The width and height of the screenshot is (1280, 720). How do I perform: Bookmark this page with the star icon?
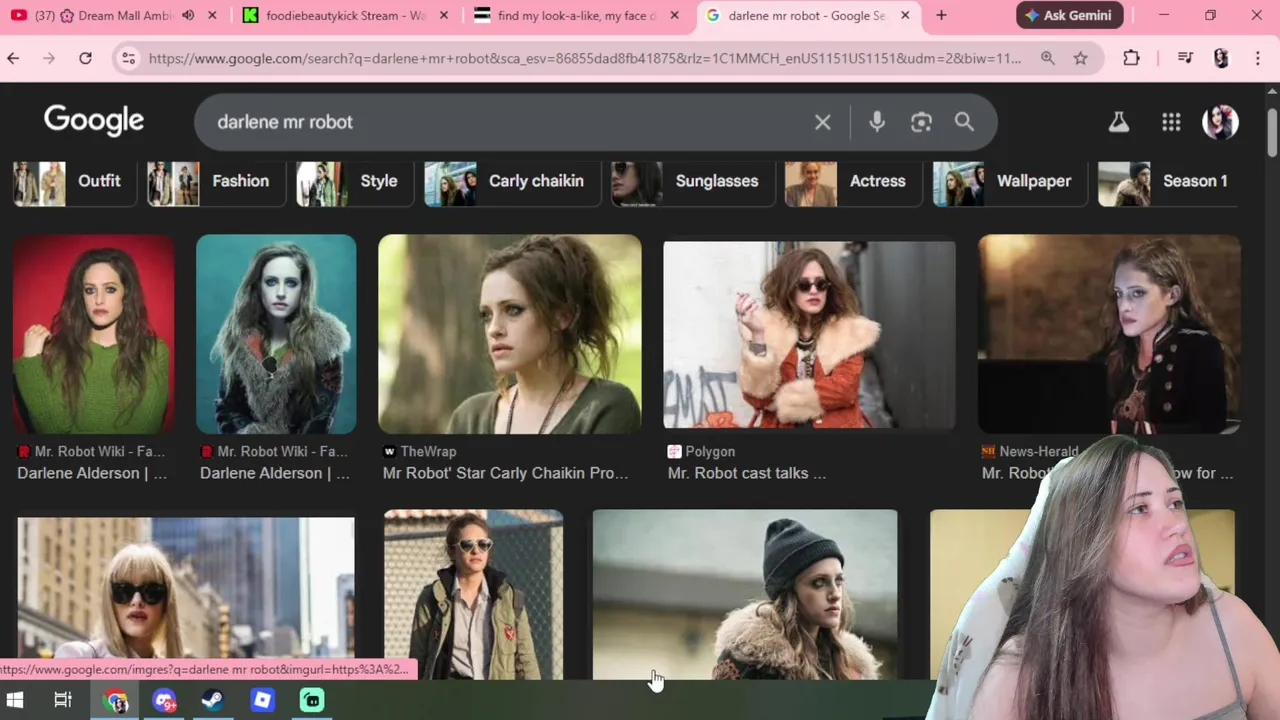[1080, 58]
